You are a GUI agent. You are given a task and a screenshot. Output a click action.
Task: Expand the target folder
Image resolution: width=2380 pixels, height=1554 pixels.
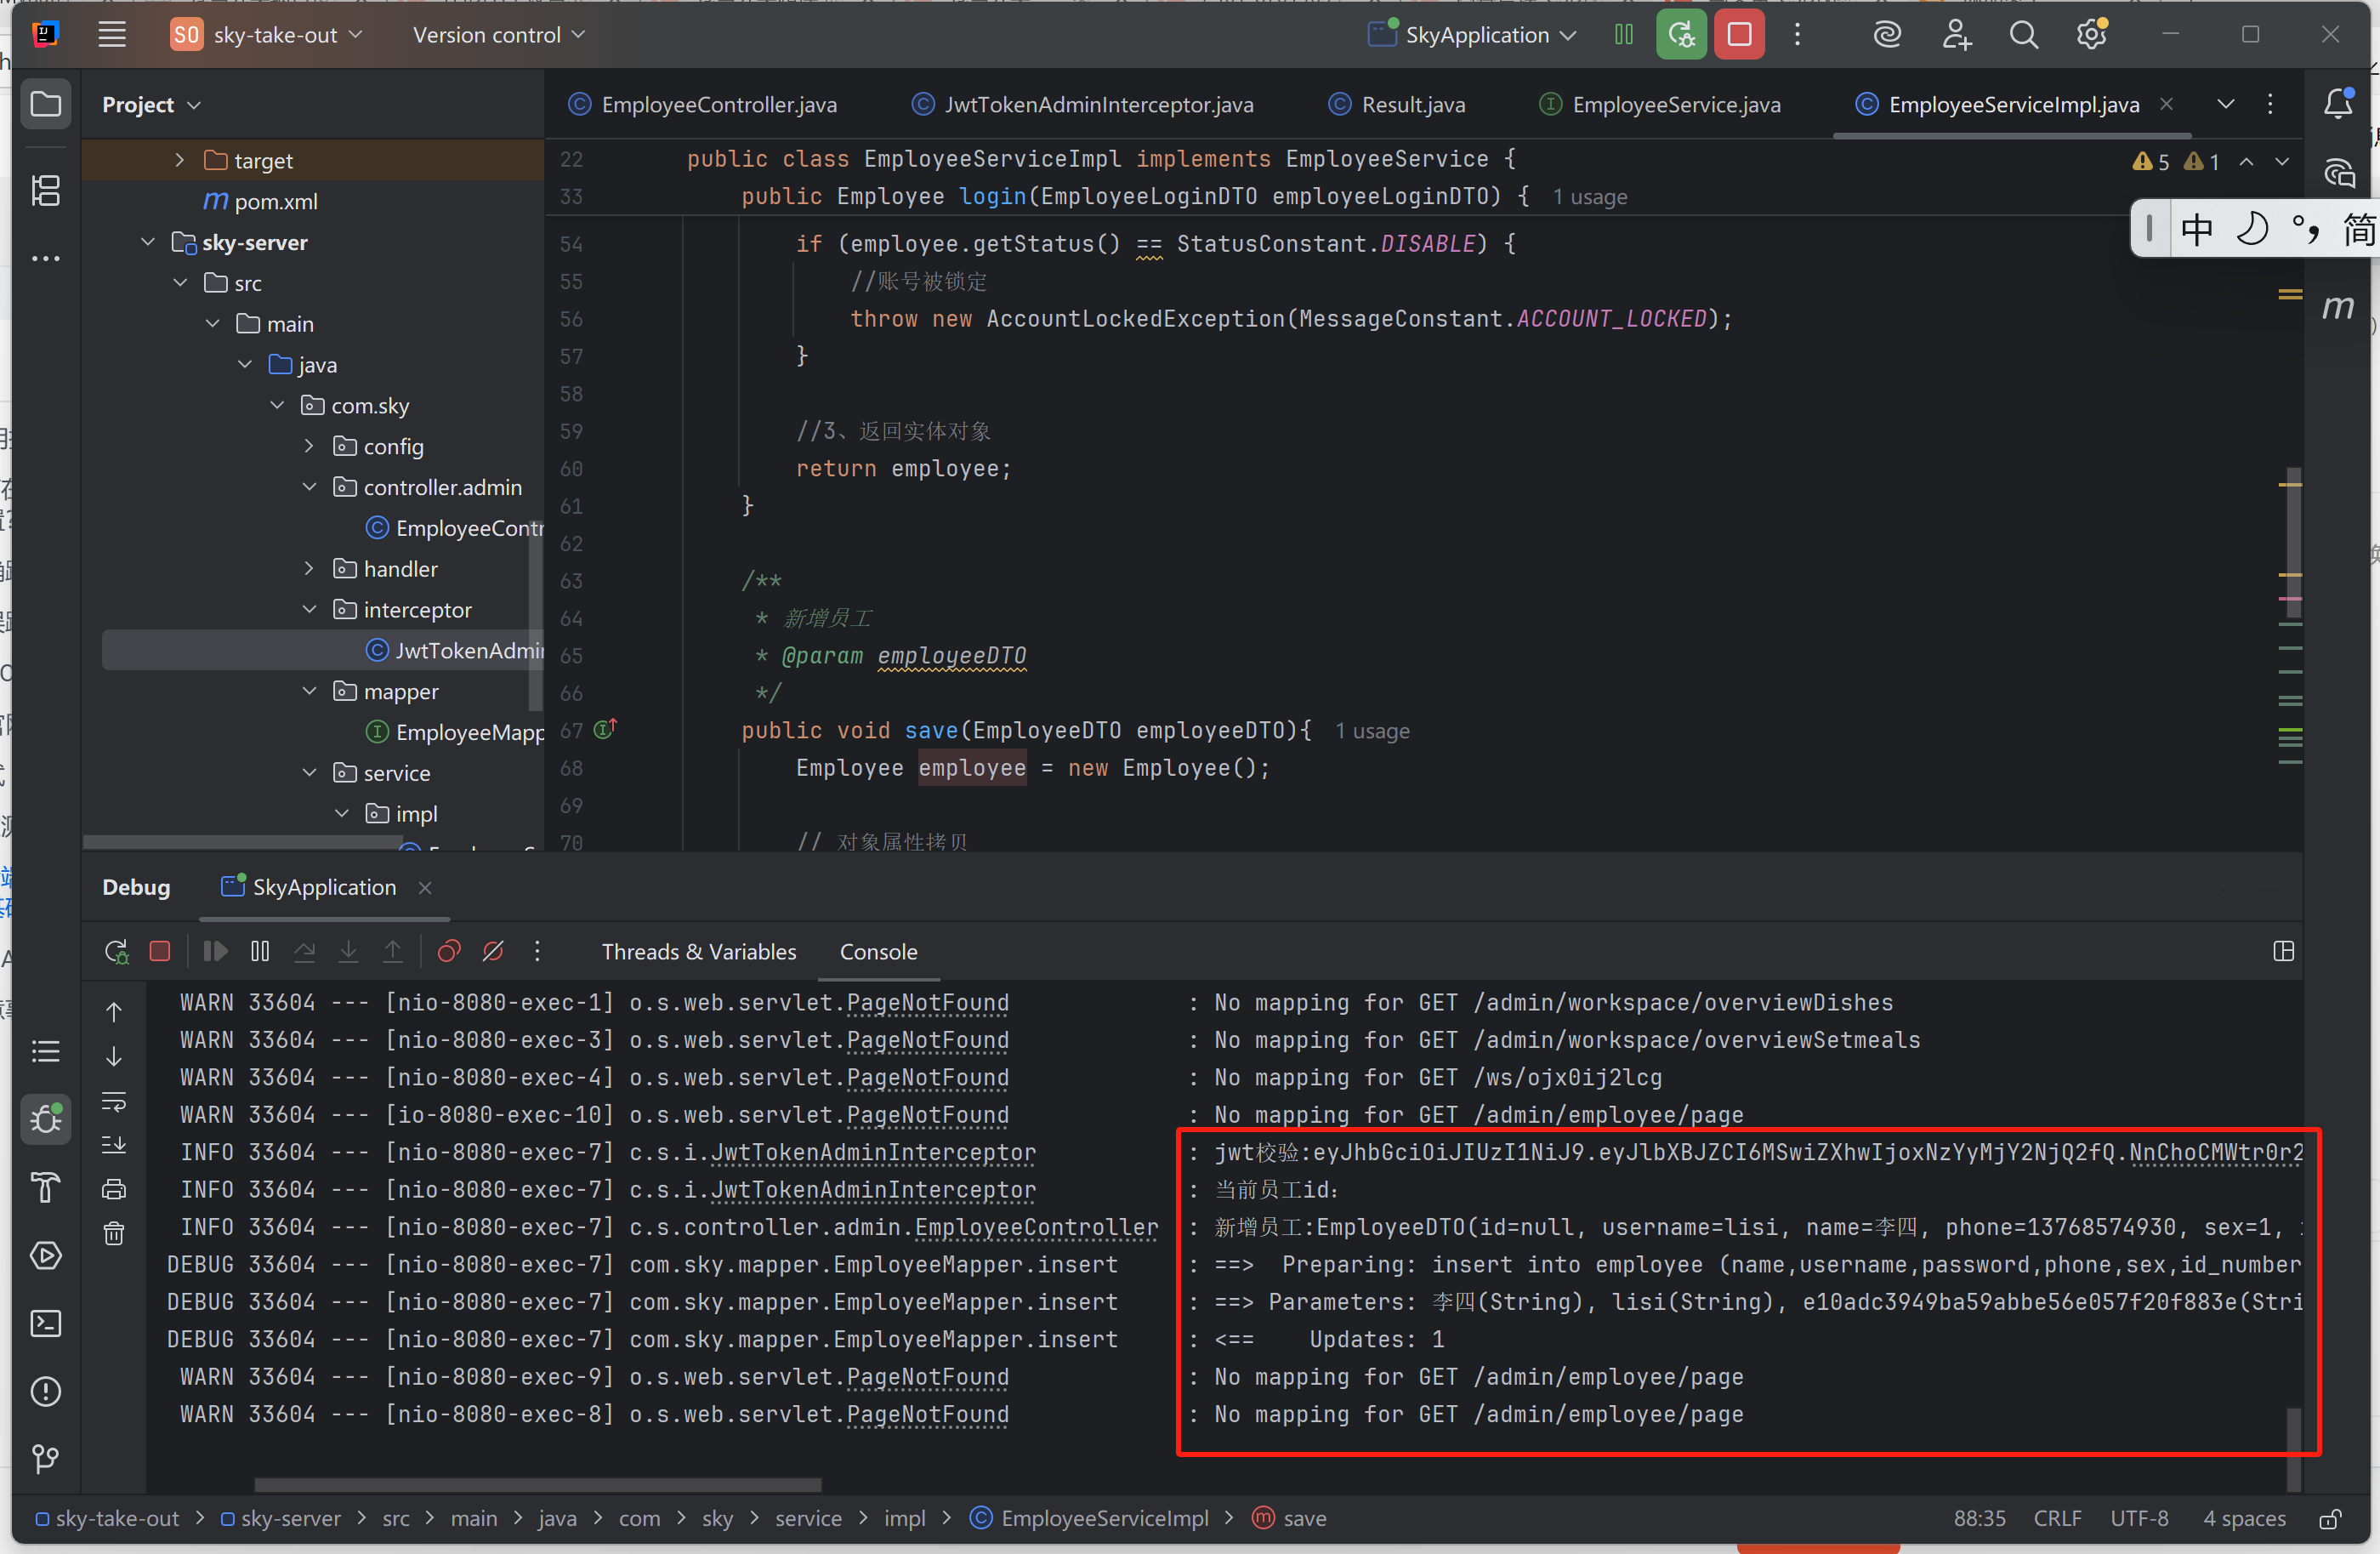coord(179,160)
